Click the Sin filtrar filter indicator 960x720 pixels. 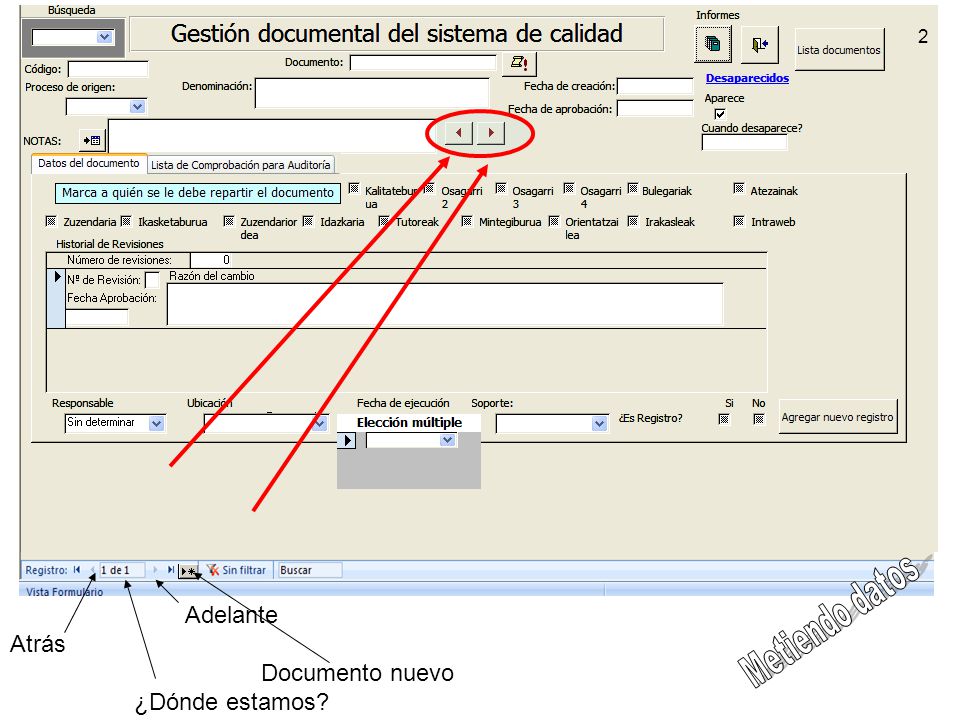[236, 570]
